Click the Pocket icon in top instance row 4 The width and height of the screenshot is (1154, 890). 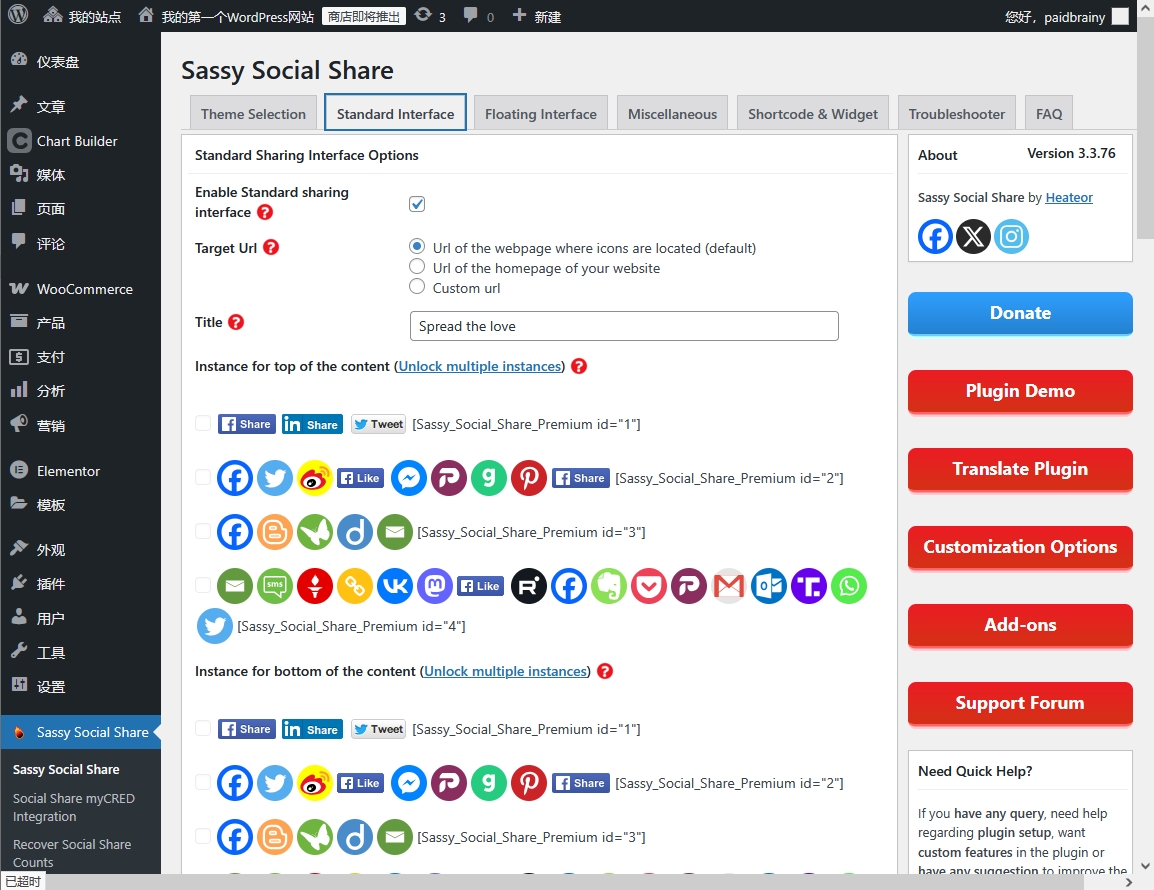click(x=648, y=586)
